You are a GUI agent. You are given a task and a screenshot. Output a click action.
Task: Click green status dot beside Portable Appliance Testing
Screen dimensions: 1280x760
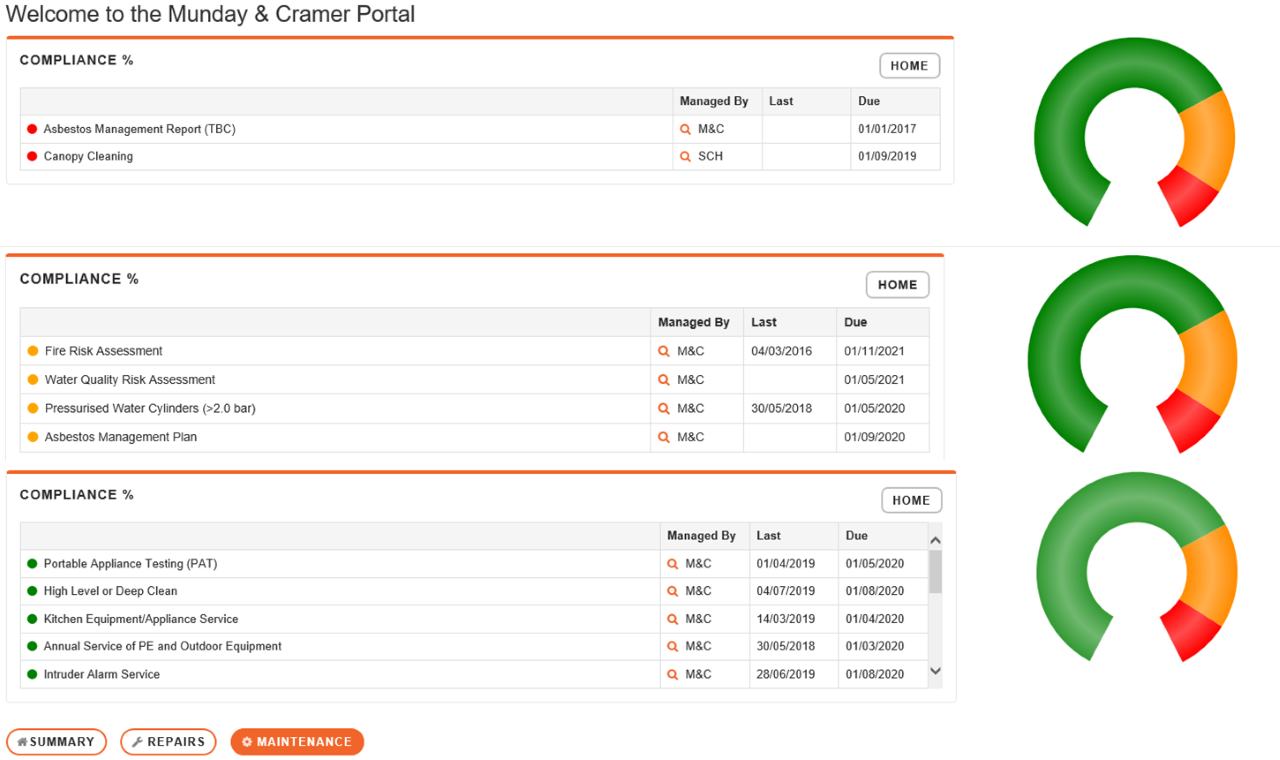(x=32, y=564)
